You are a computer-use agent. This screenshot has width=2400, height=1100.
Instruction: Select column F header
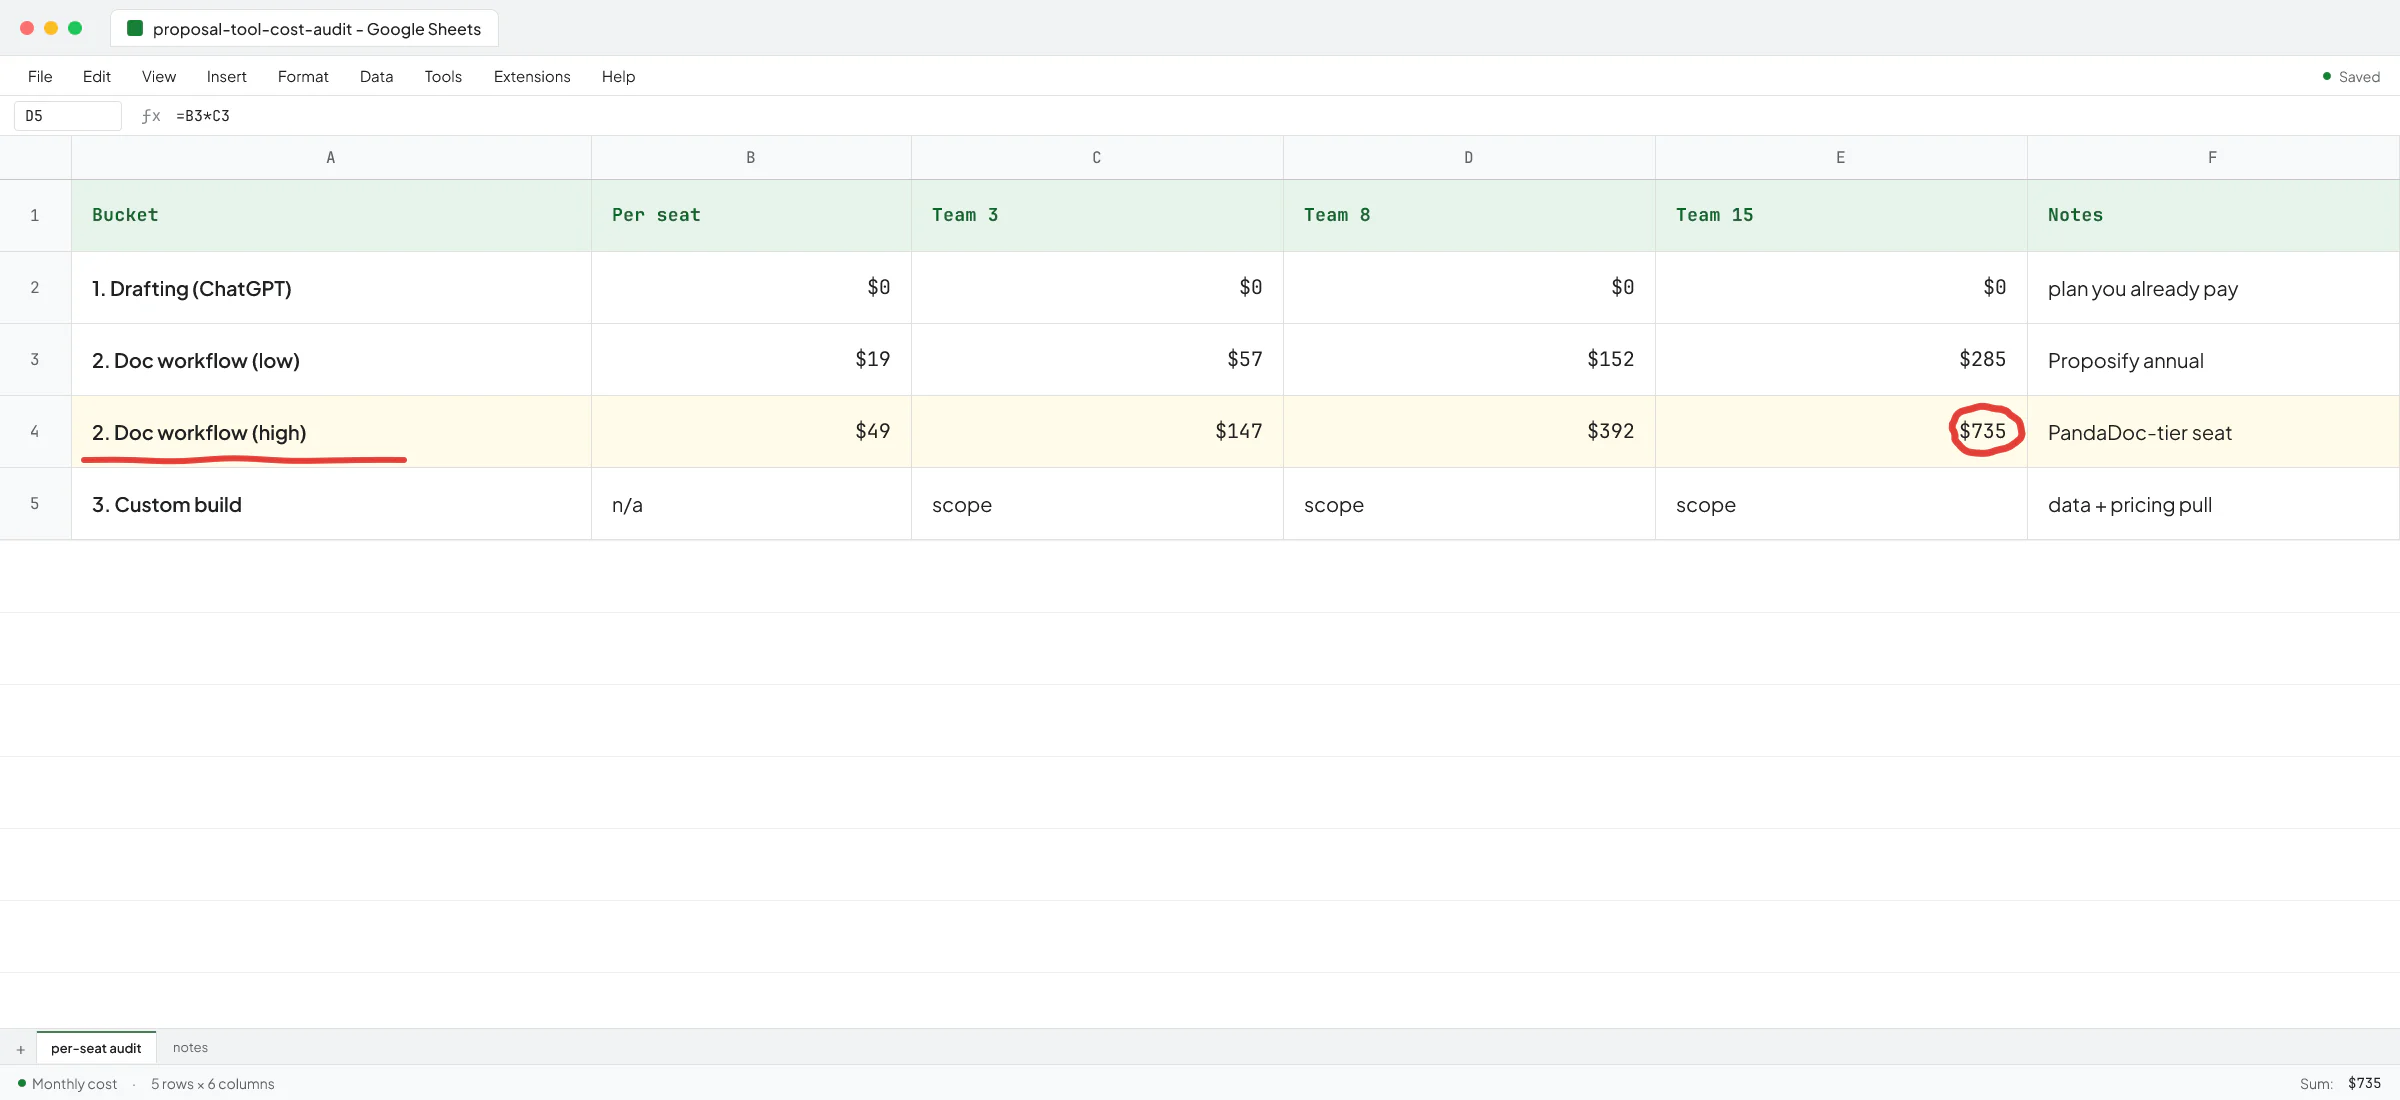[x=2213, y=158]
